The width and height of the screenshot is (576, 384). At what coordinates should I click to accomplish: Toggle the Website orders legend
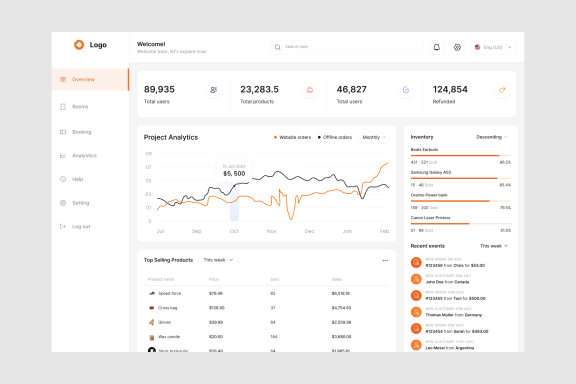(292, 137)
